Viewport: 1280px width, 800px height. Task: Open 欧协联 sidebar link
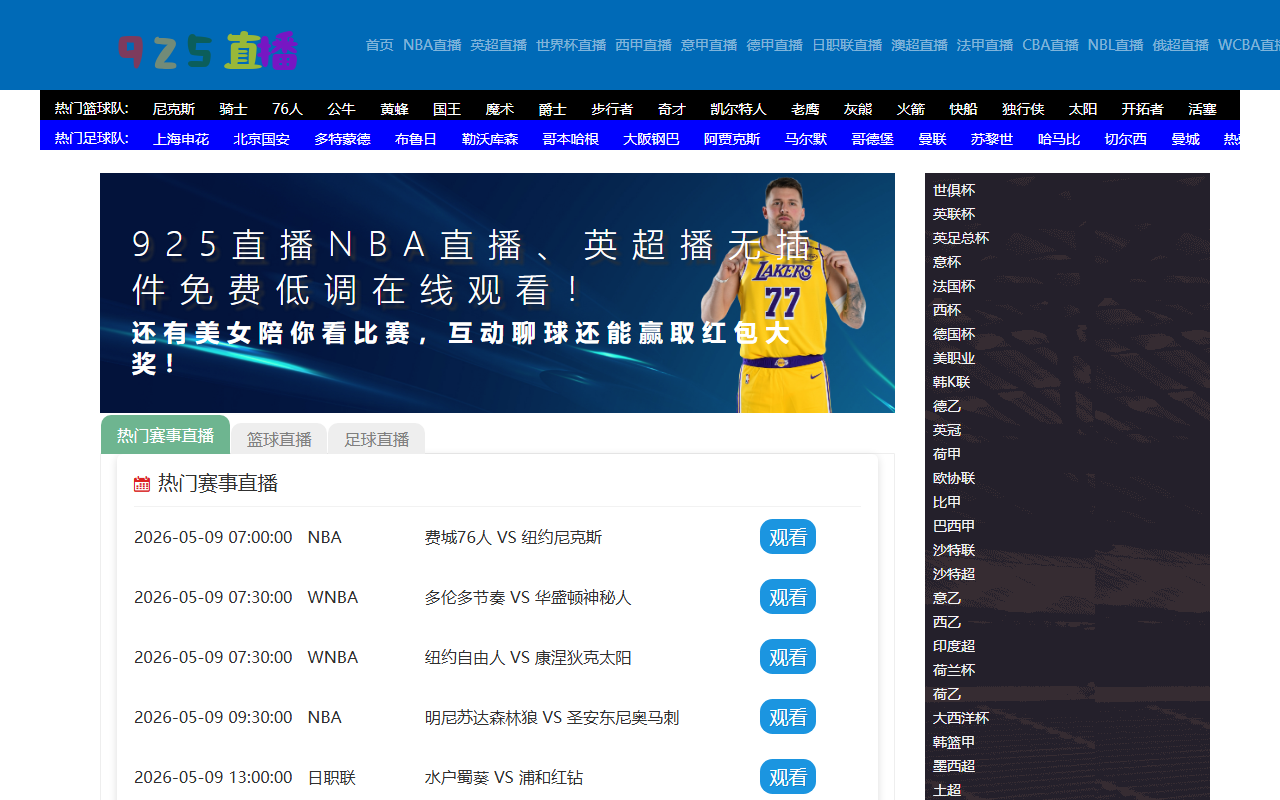(954, 478)
